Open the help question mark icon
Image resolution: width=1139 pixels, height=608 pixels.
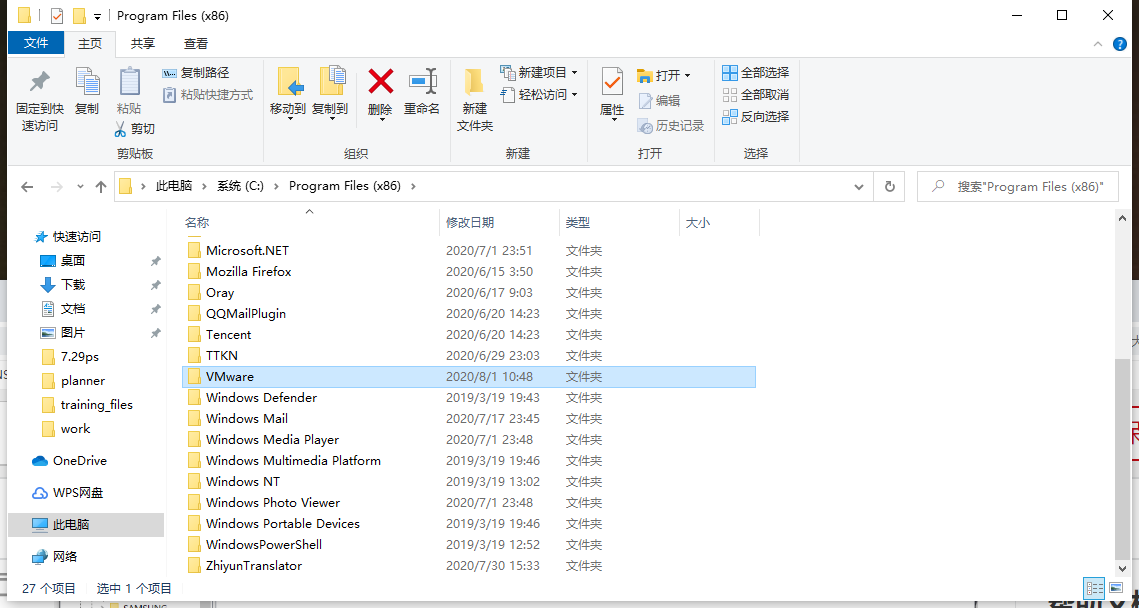point(1121,44)
